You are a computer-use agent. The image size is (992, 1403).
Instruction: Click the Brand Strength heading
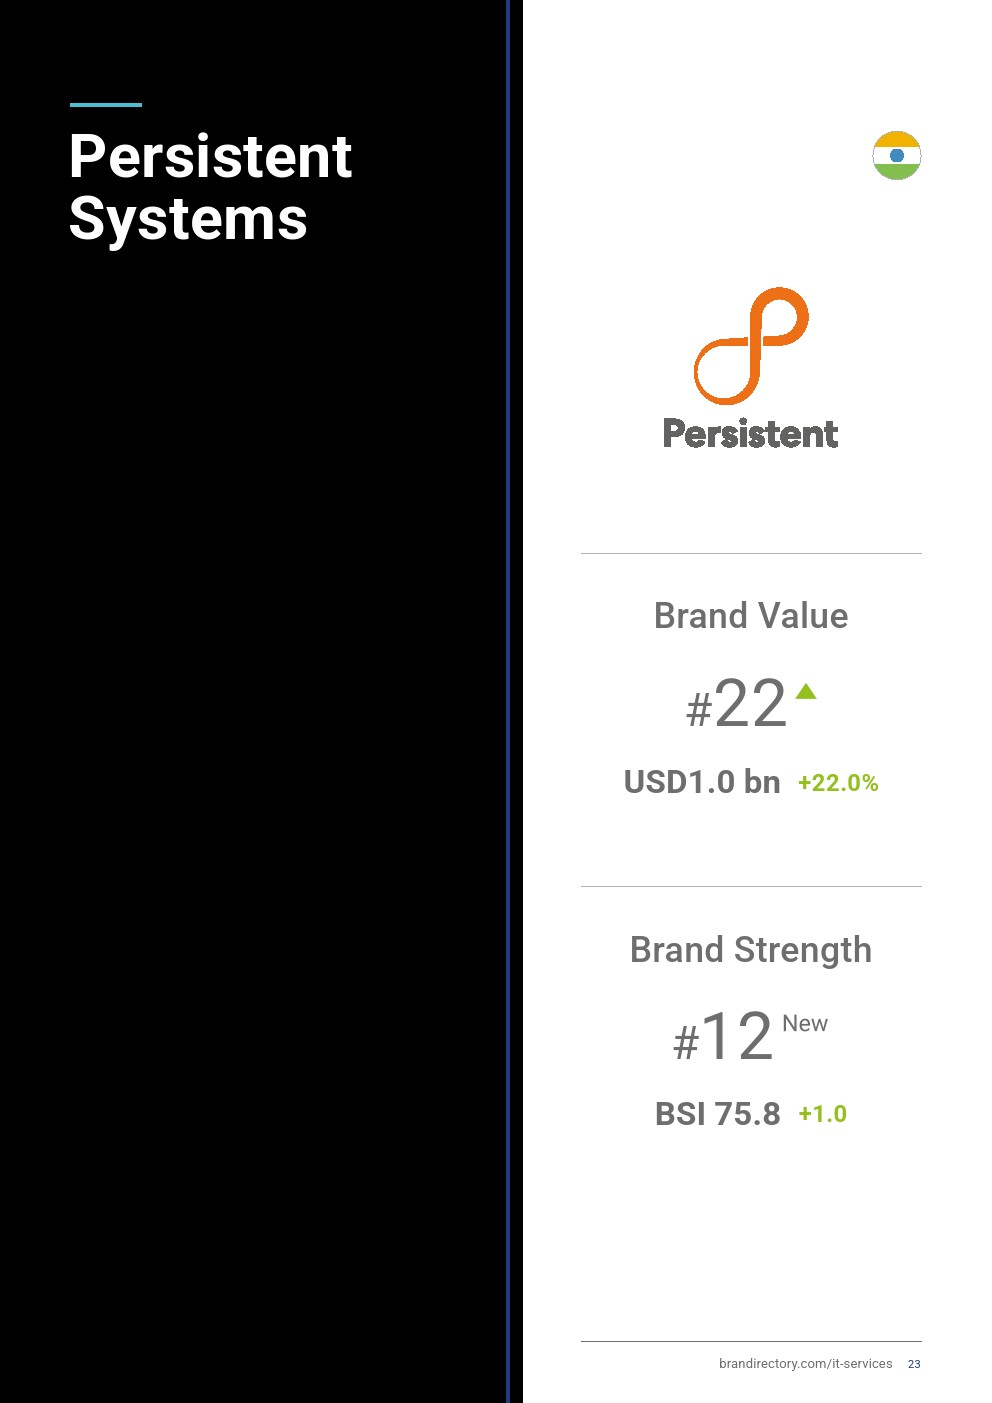point(751,950)
